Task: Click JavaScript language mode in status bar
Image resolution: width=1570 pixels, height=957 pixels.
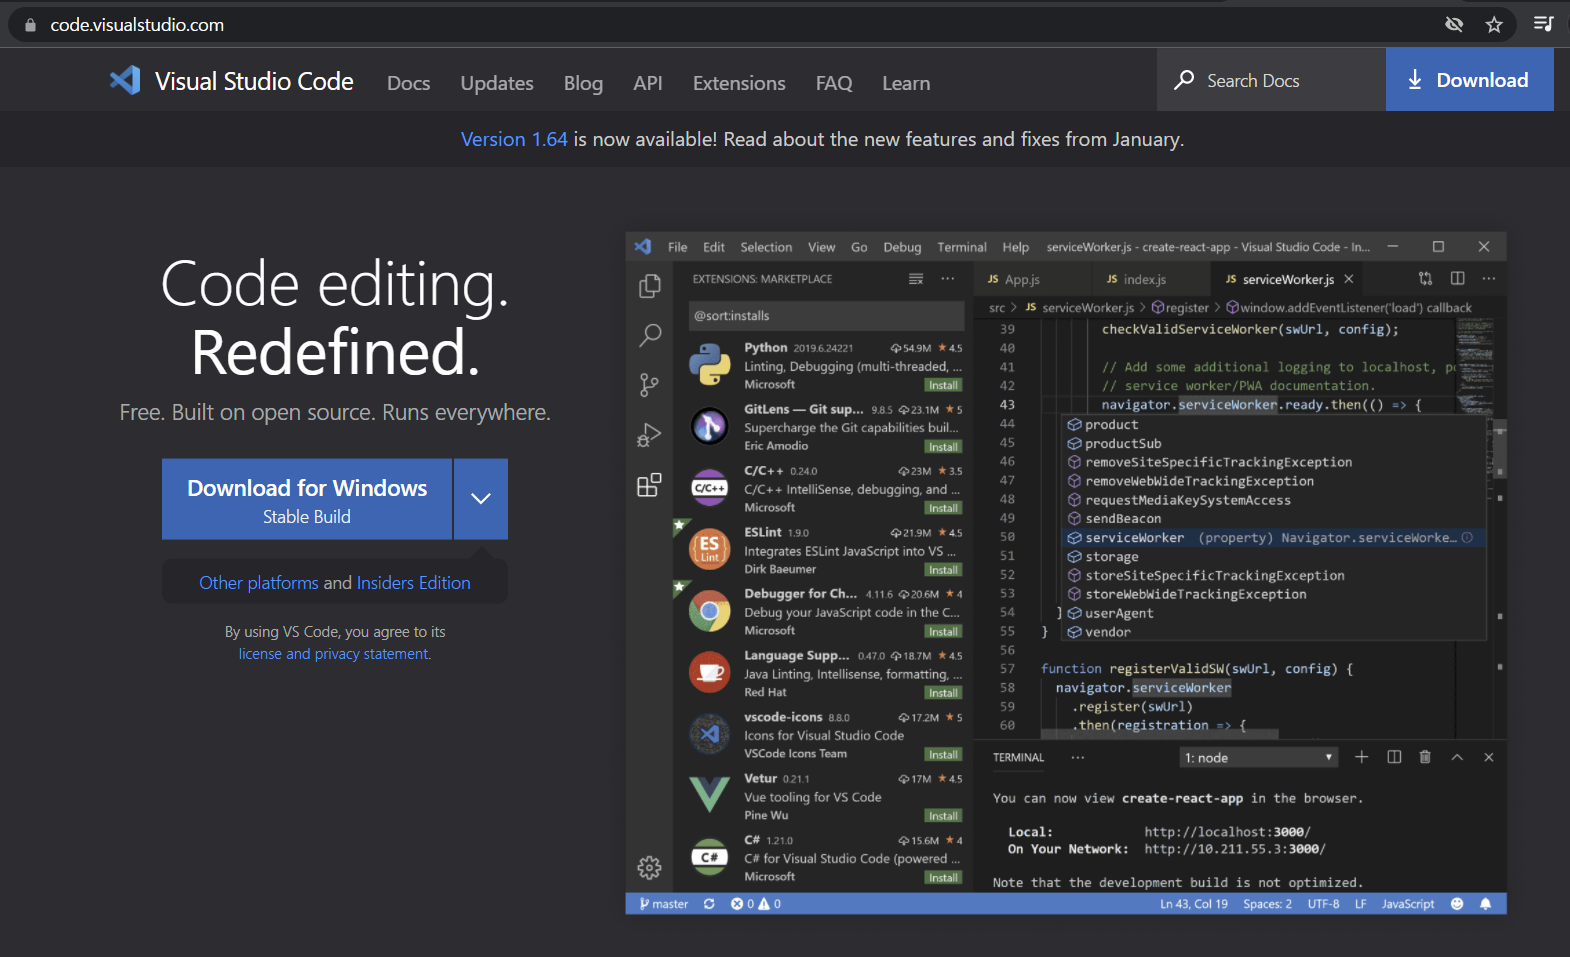Action: [1408, 904]
